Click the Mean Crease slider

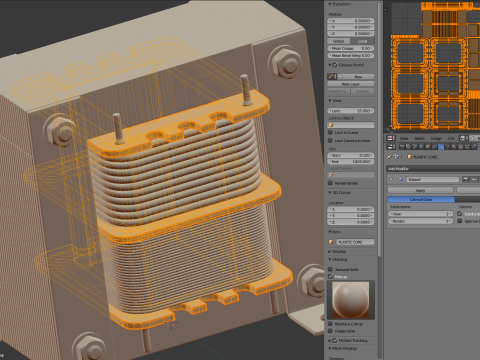351,48
